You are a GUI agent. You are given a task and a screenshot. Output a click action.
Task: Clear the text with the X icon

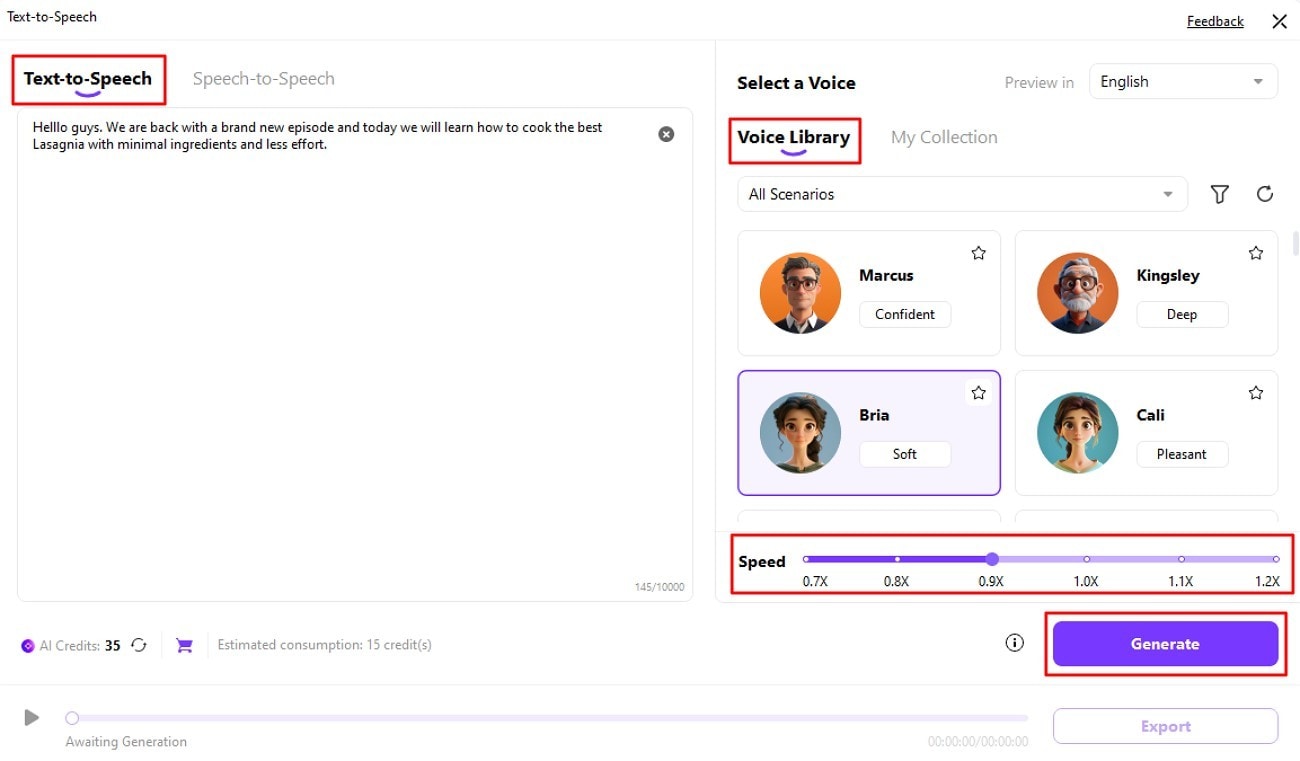[666, 134]
